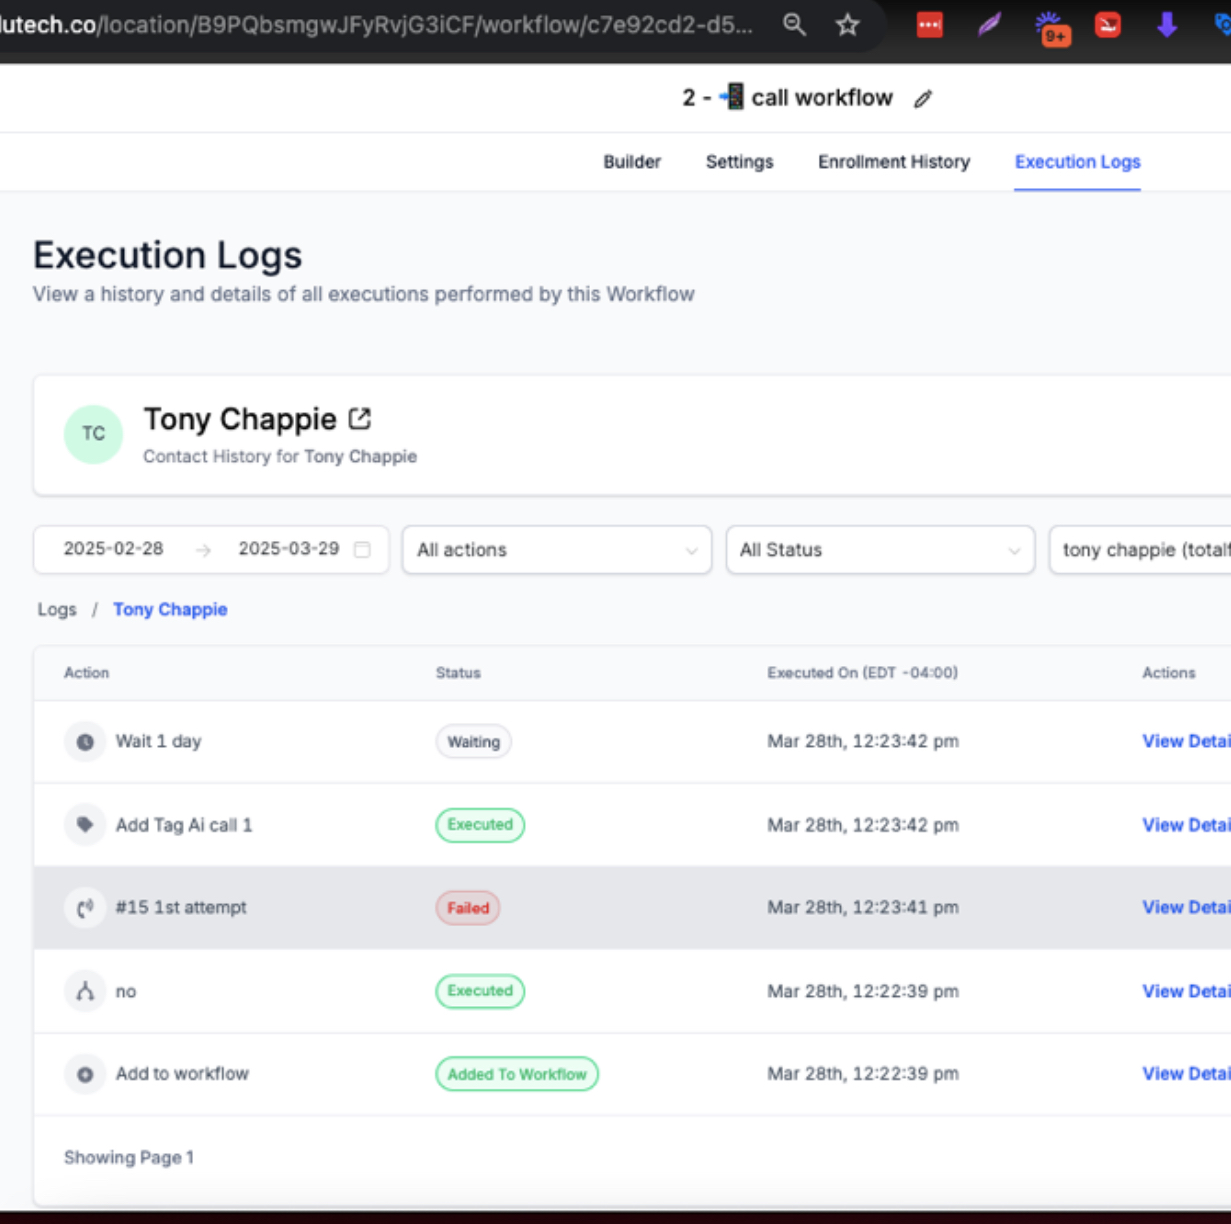Click the tag icon for Add Tag Ai call 1
Screen dimensions: 1231x1224
coord(85,825)
